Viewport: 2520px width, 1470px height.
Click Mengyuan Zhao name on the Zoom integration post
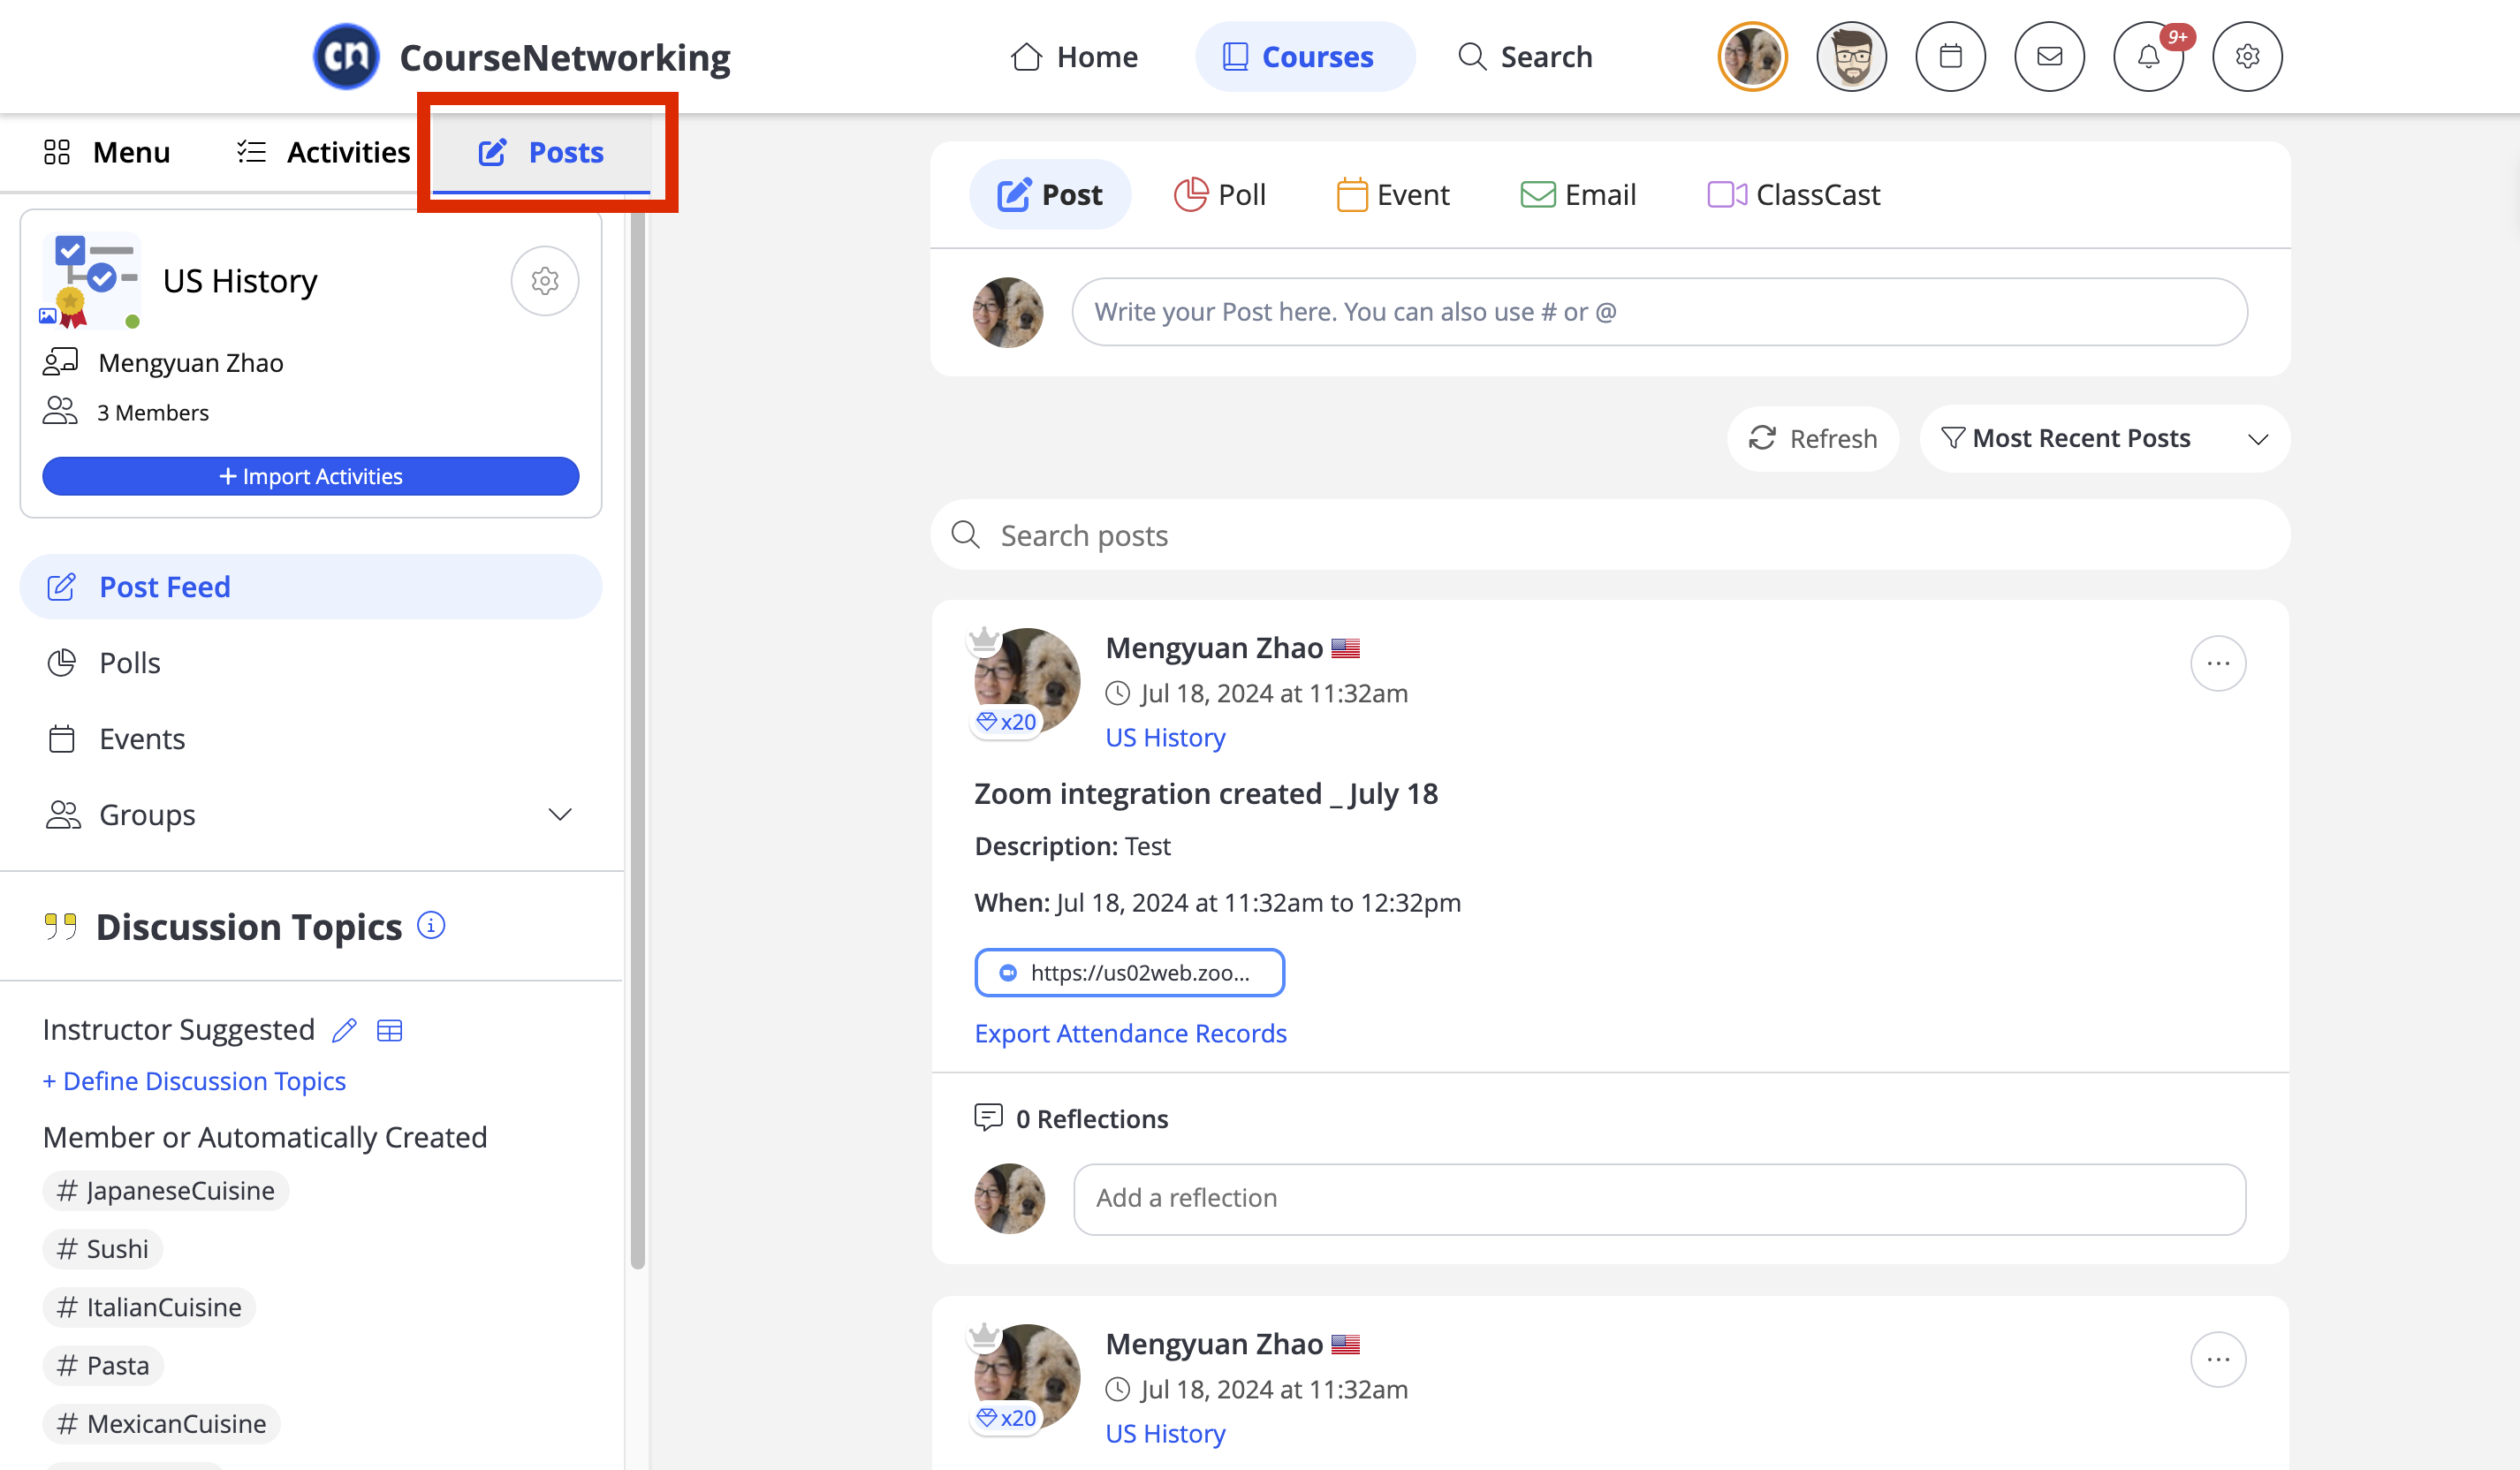1214,648
